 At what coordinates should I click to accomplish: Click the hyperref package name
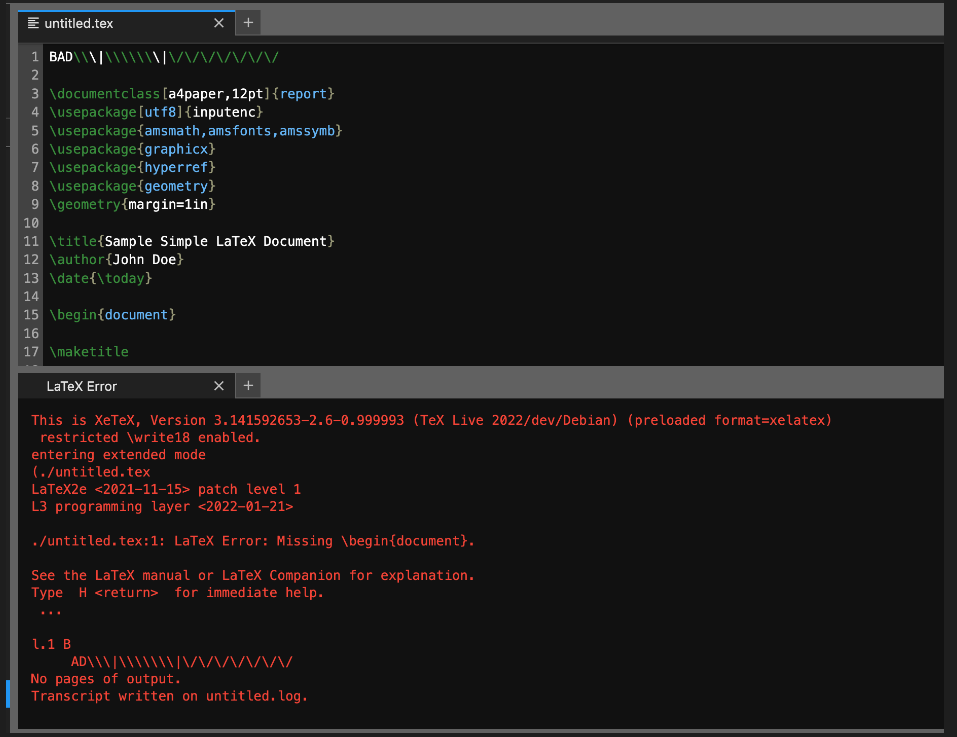tap(176, 168)
